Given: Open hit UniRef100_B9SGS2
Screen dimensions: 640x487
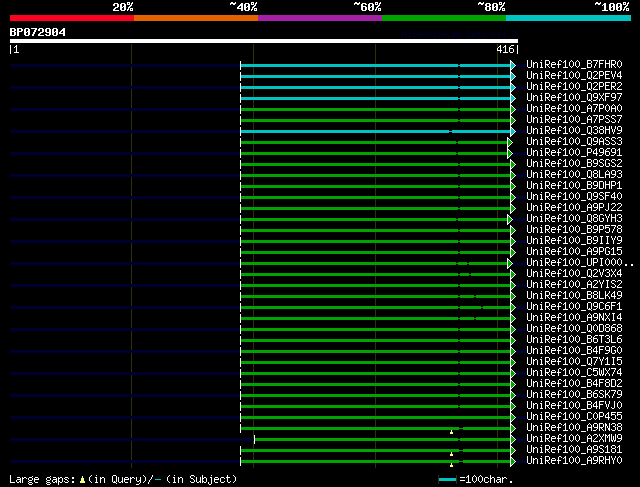Looking at the screenshot, I should point(574,164).
